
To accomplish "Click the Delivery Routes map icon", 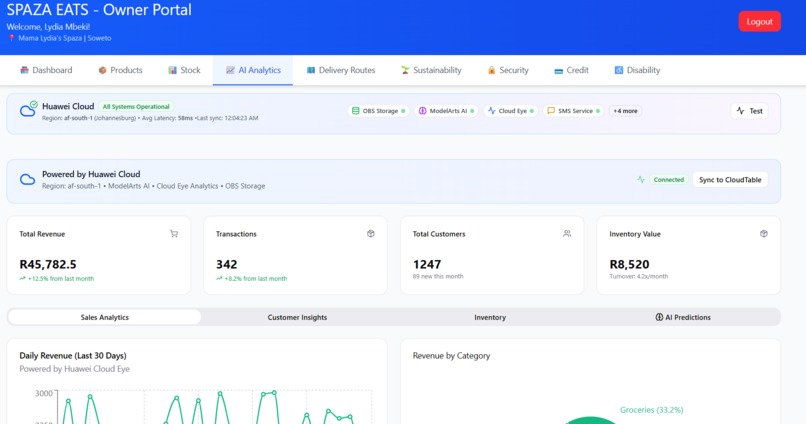I will pos(310,70).
